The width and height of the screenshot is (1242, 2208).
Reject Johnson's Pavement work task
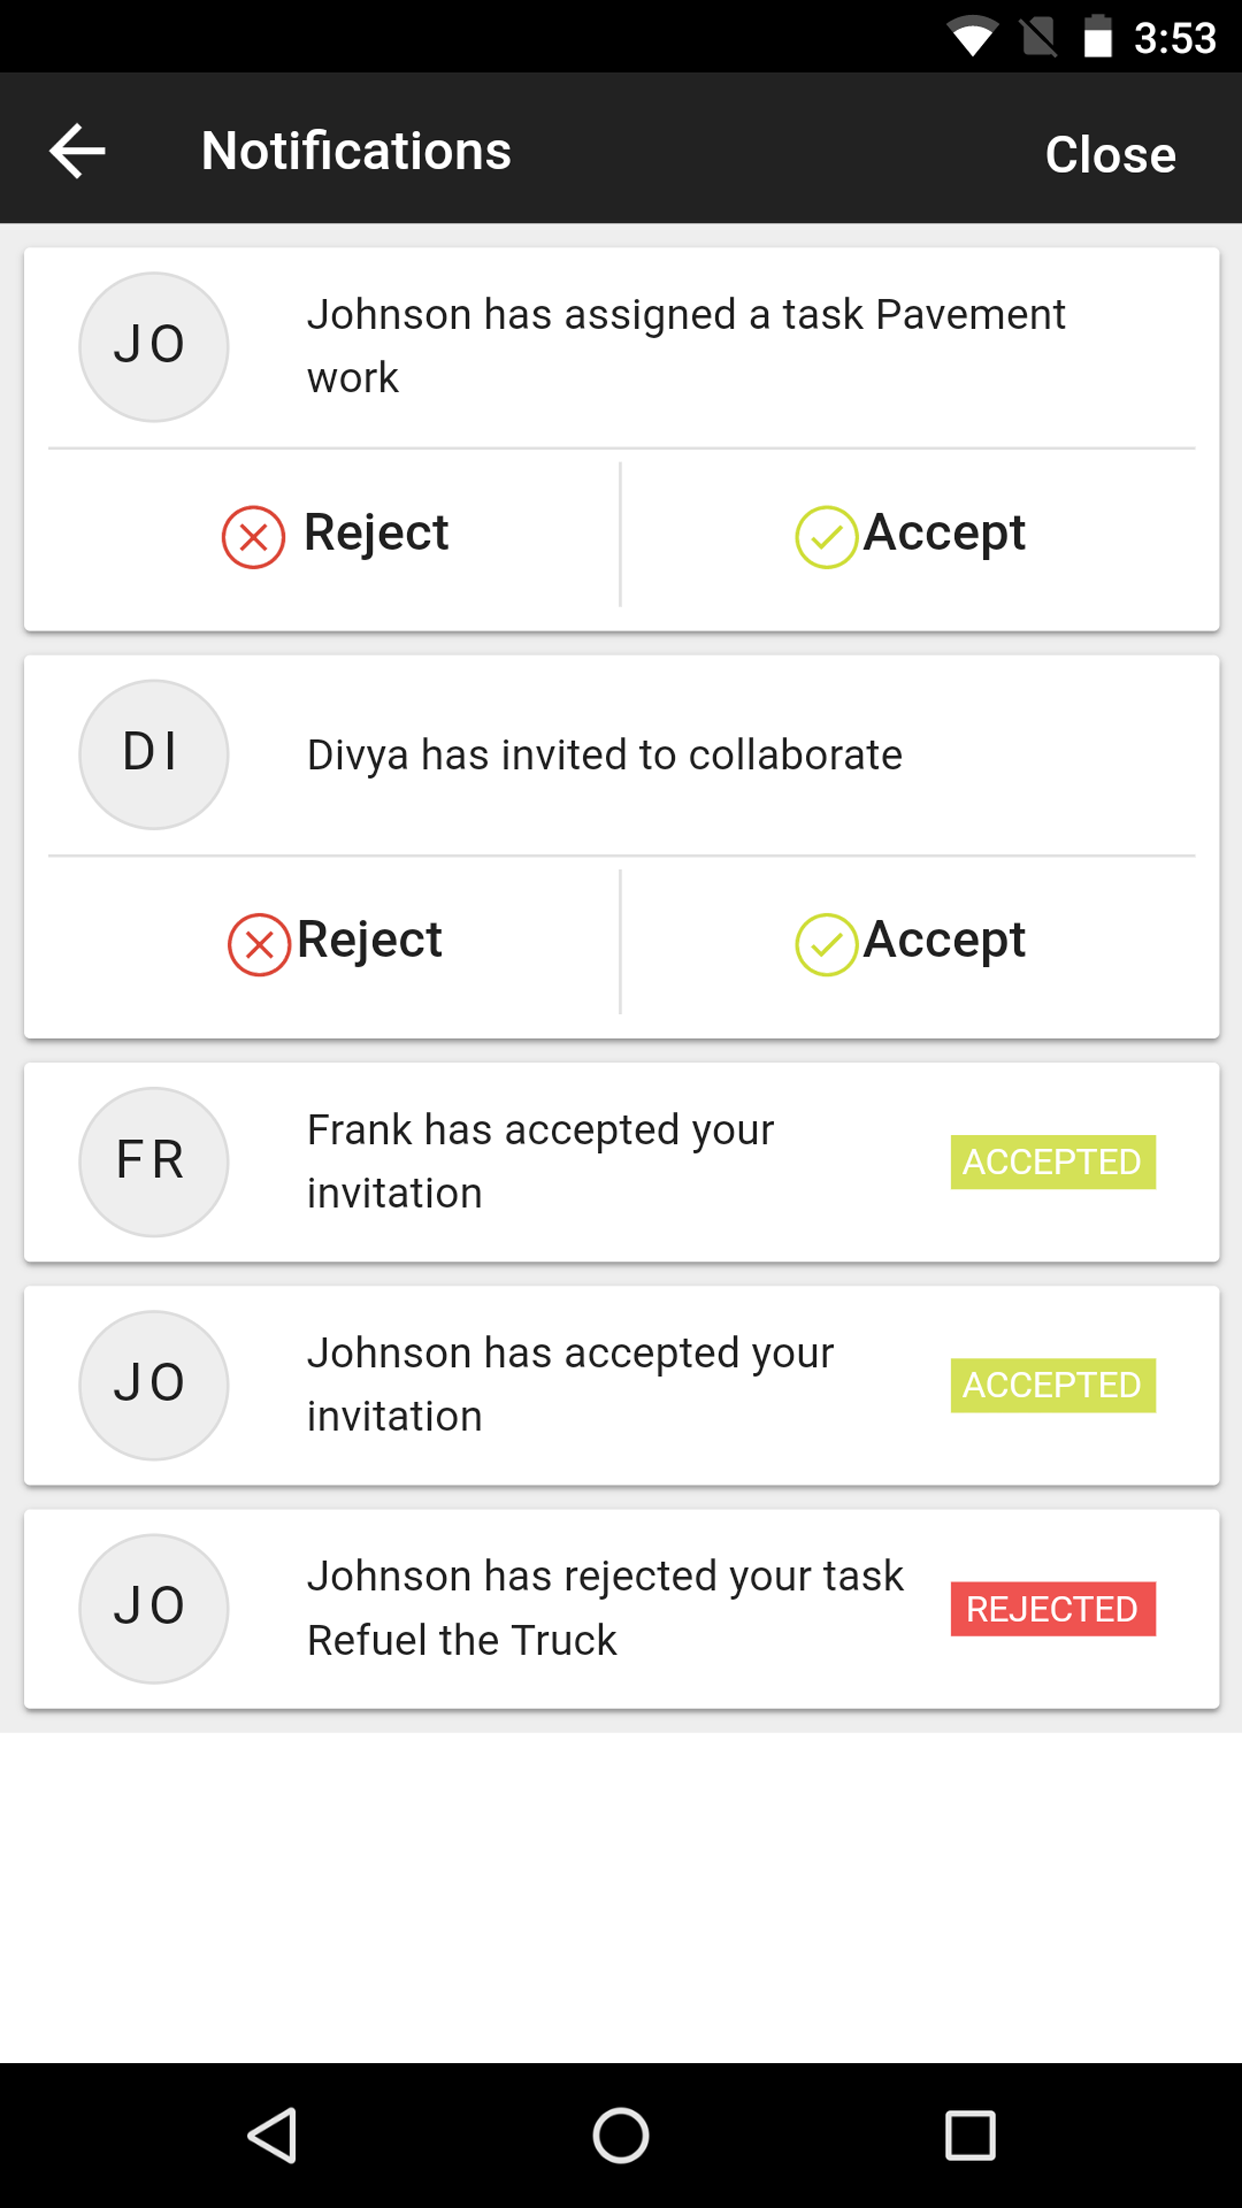[x=334, y=534]
